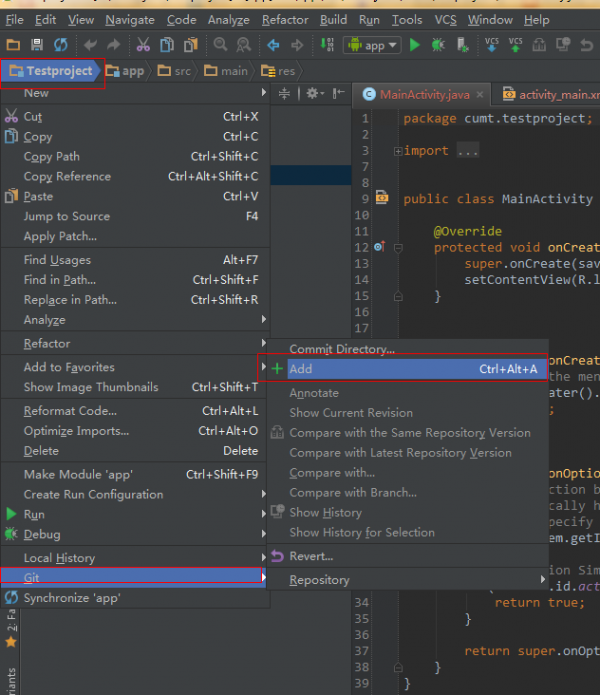Open the Refactor menu in menu bar
The image size is (600, 695).
(x=285, y=20)
